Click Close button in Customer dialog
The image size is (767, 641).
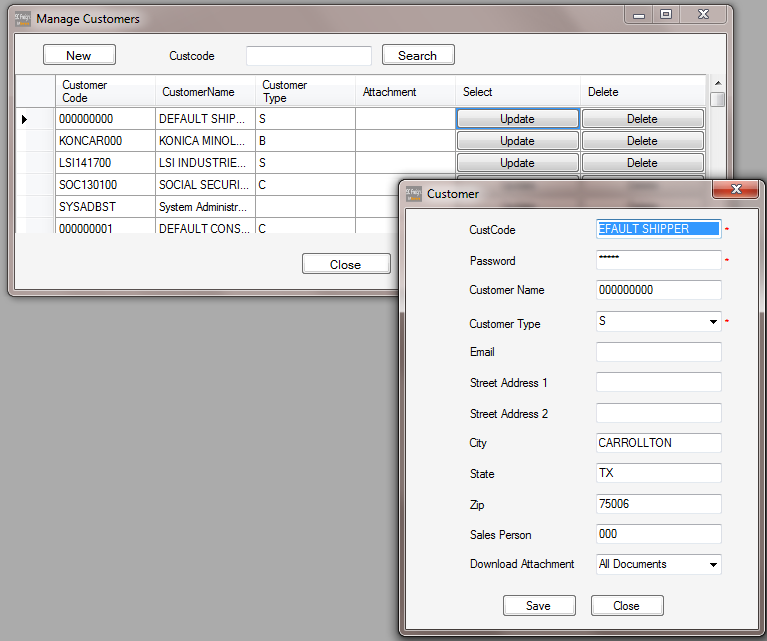coord(627,606)
